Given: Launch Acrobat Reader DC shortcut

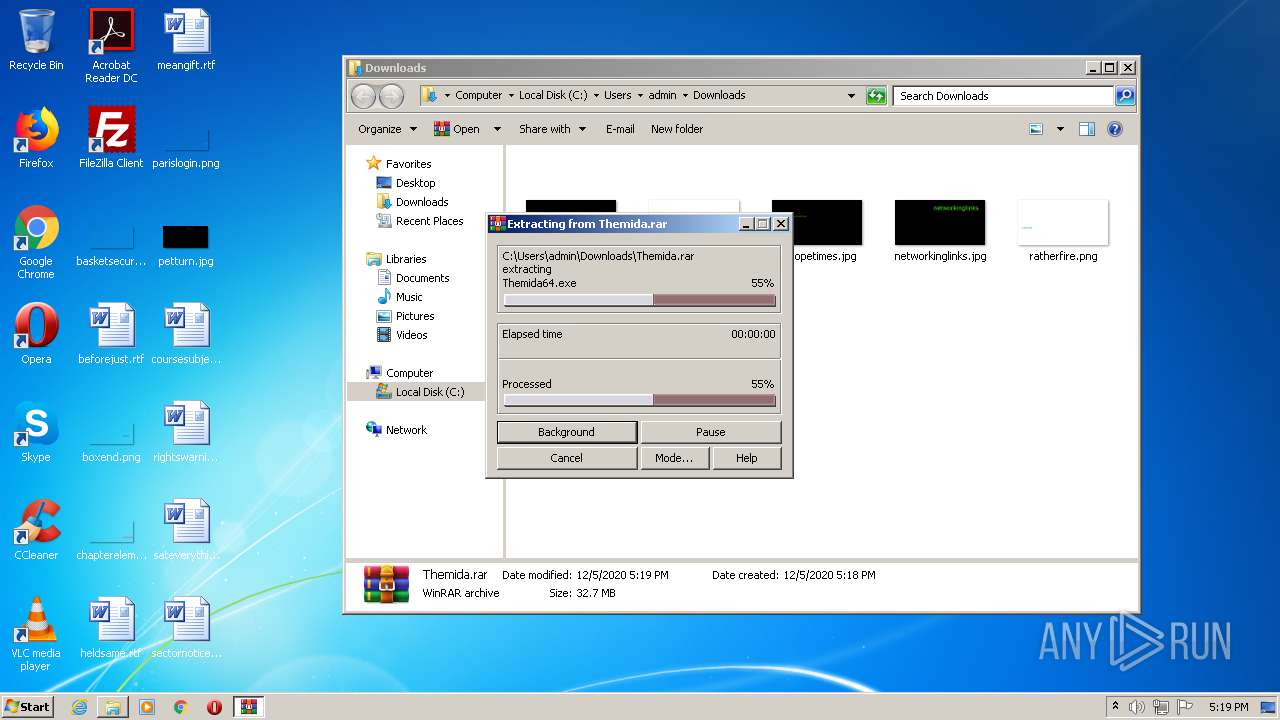Looking at the screenshot, I should coord(111,46).
